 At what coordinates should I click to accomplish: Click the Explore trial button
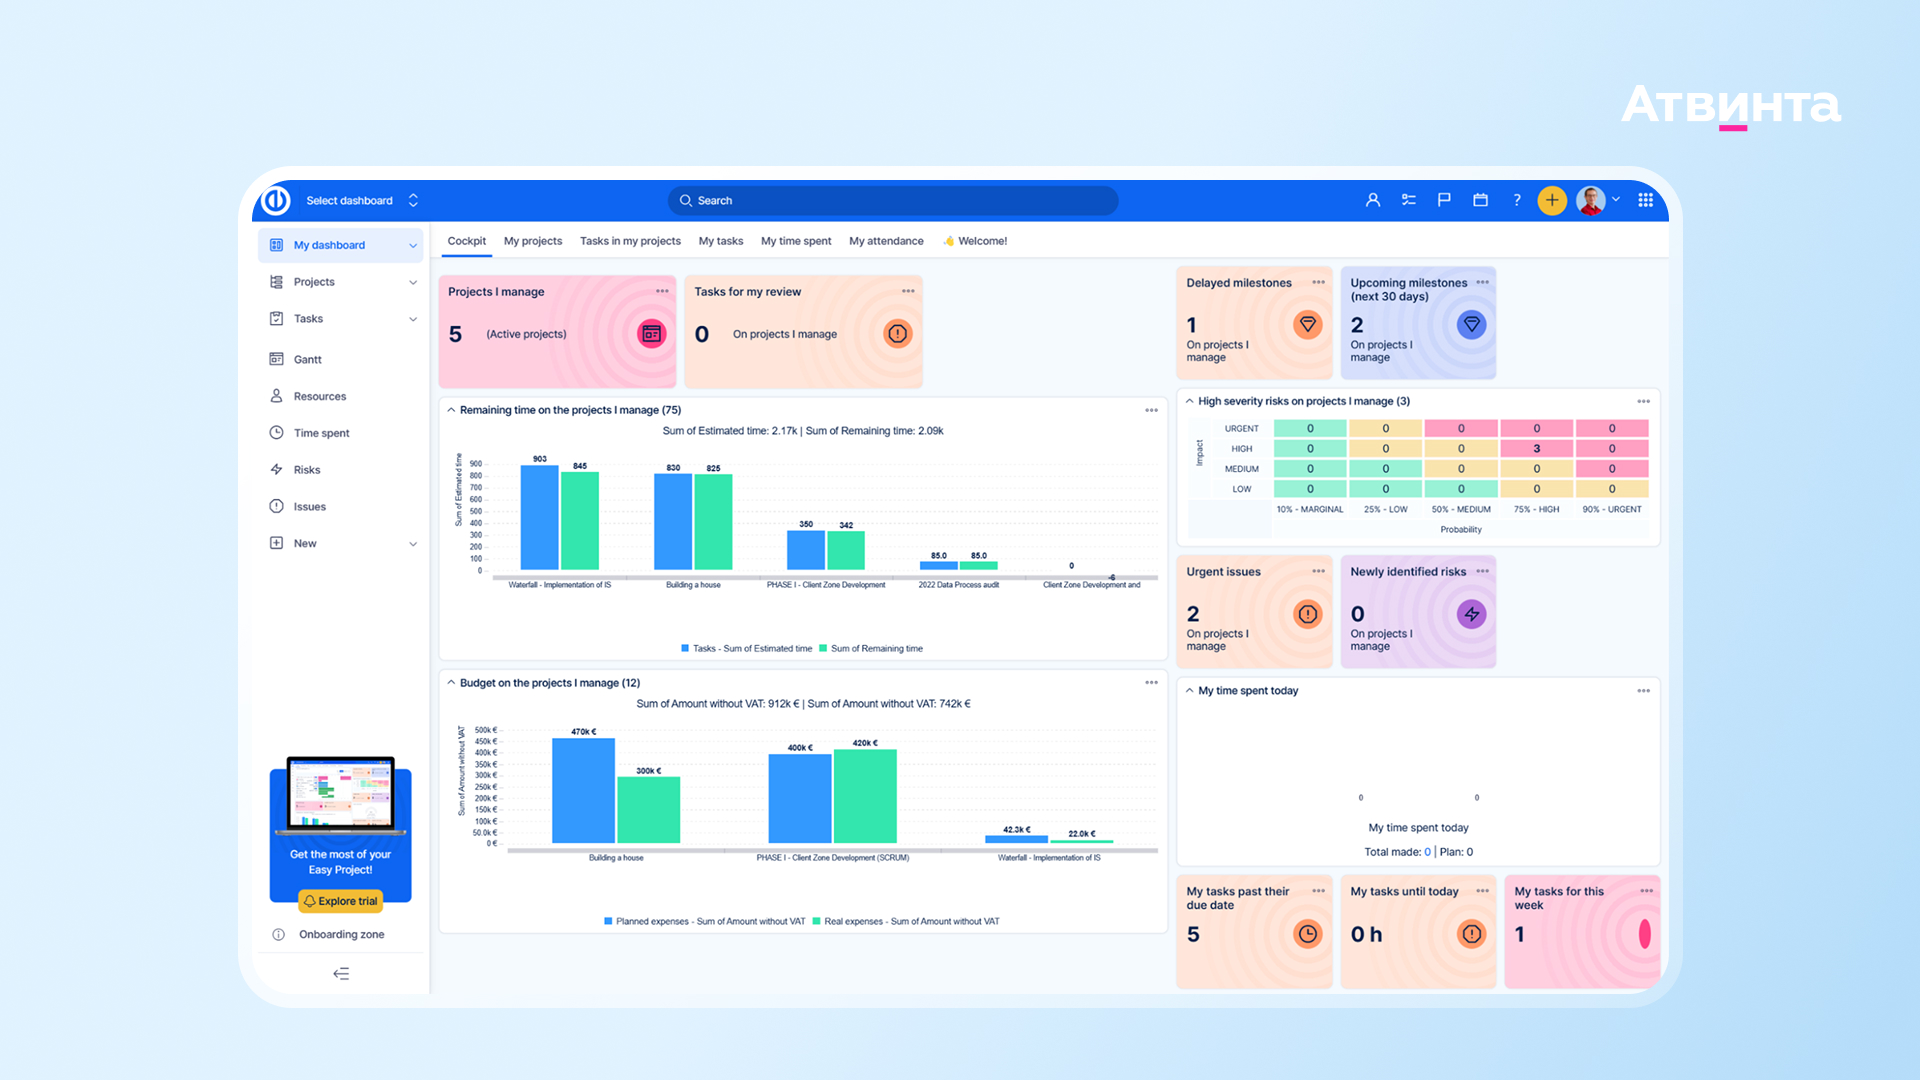click(x=340, y=901)
